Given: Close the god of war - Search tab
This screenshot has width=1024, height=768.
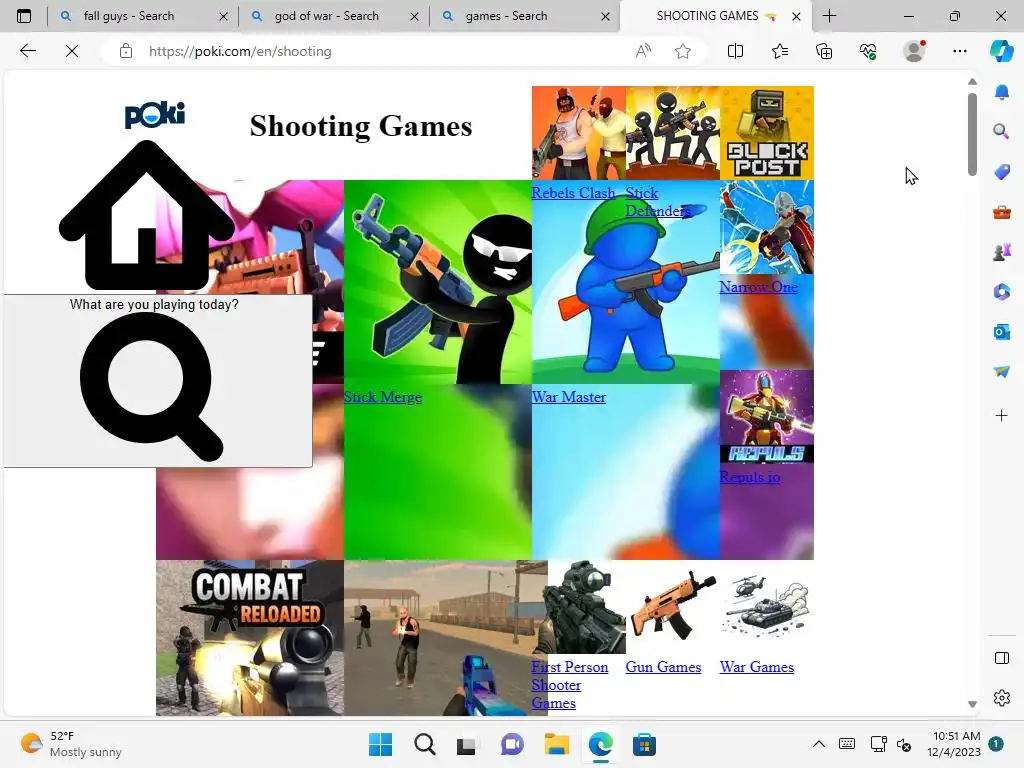Looking at the screenshot, I should 414,16.
